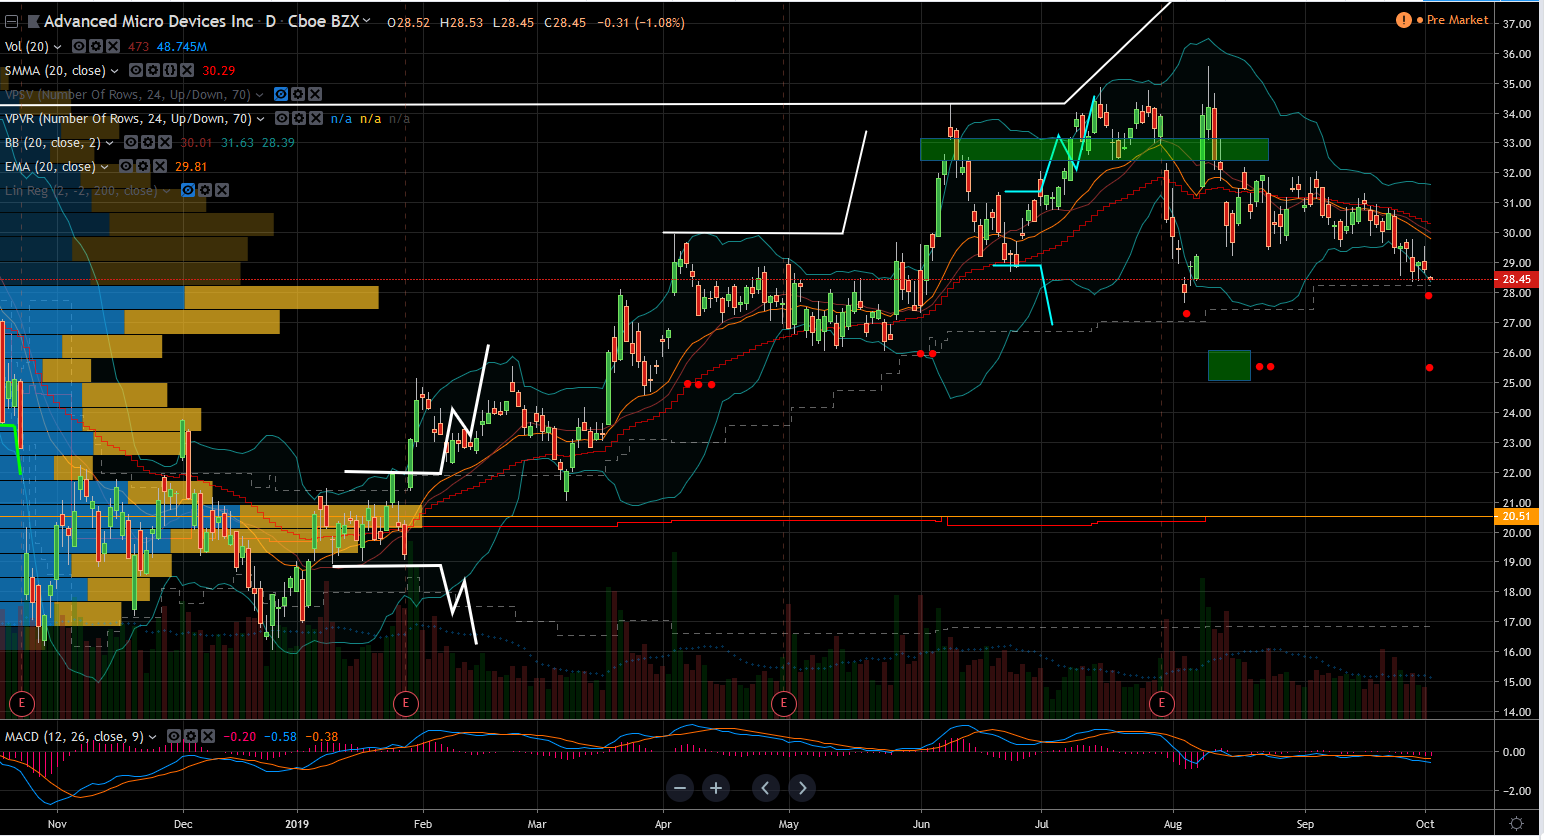Click the earnings marker near February
This screenshot has height=840, width=1544.
click(405, 703)
